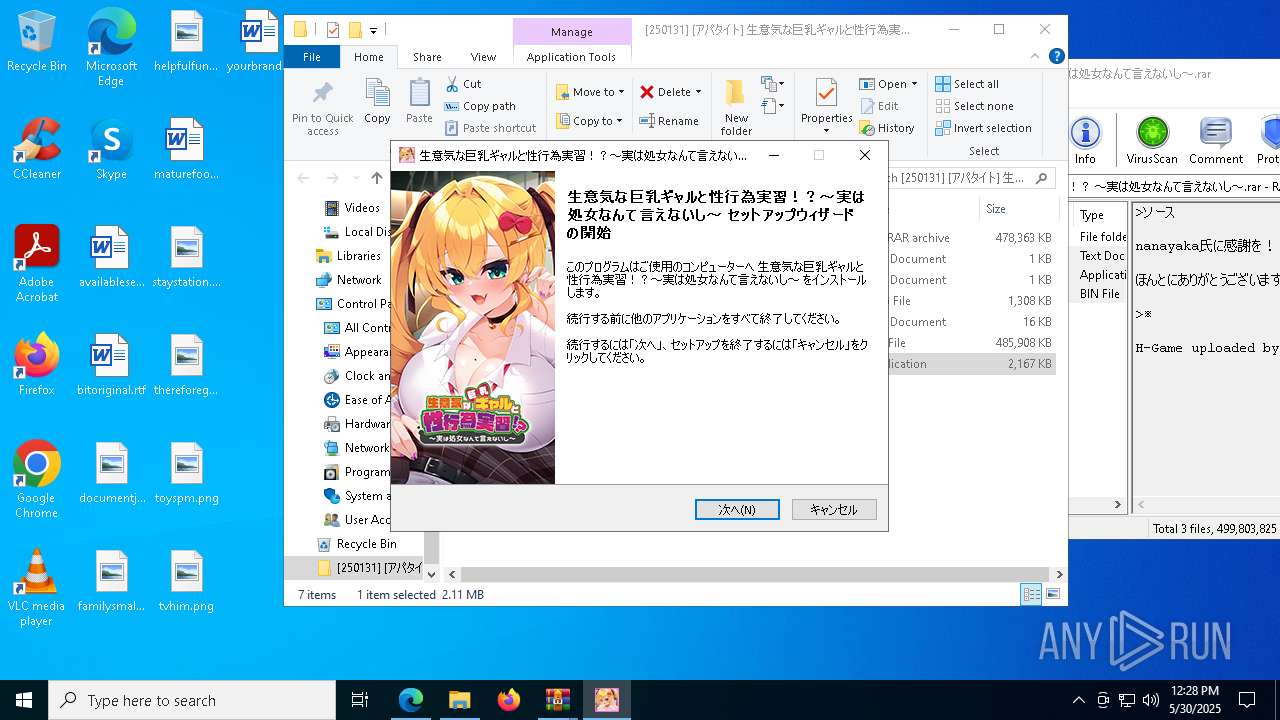The image size is (1280, 720).
Task: Switch to large icons view in status bar
Action: [1052, 594]
